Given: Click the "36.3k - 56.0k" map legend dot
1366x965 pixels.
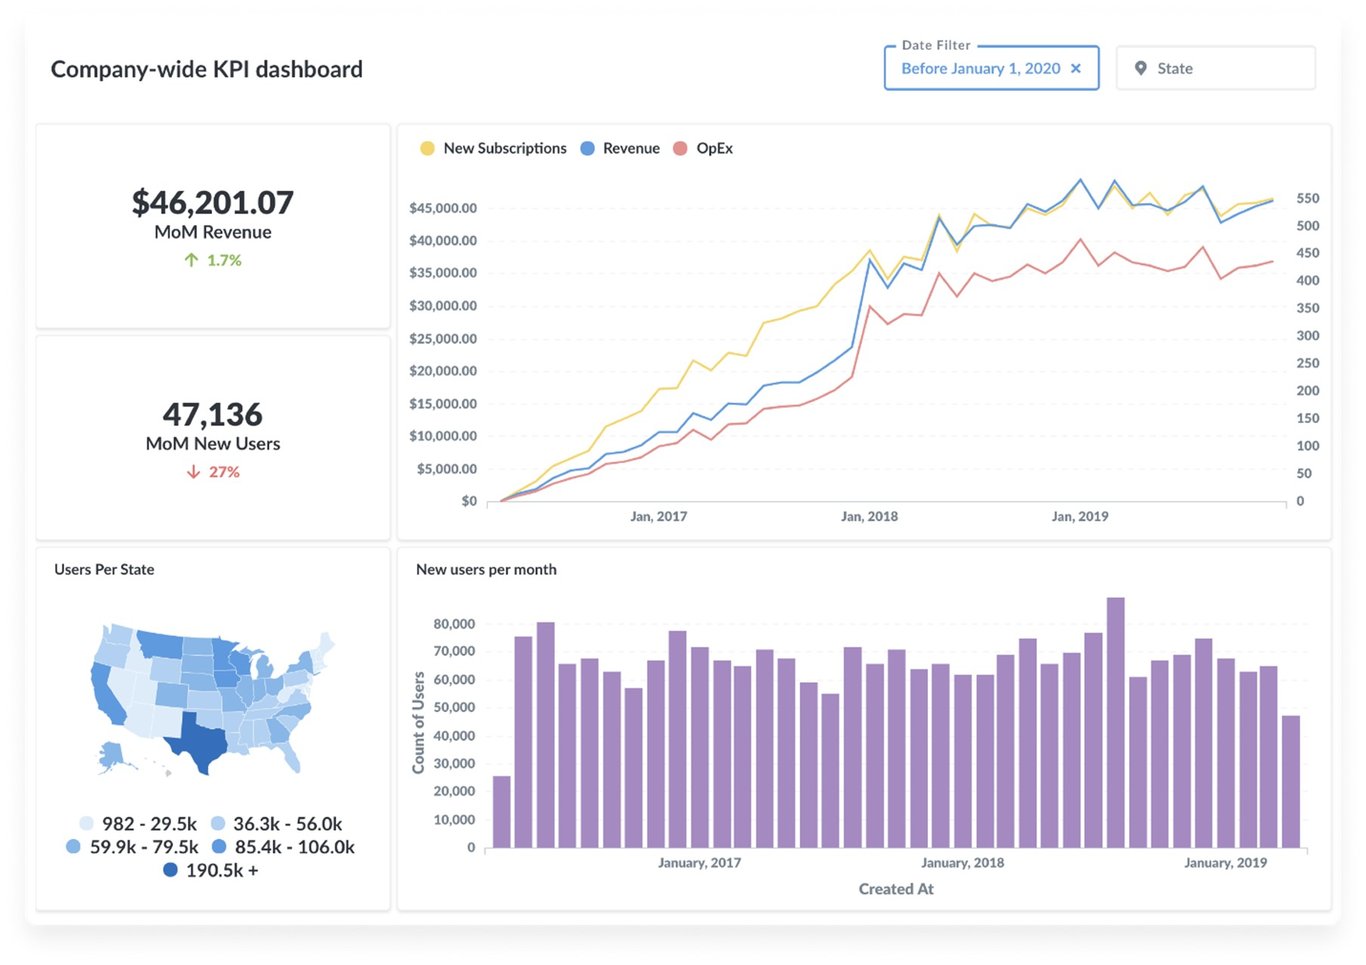Looking at the screenshot, I should coord(219,823).
